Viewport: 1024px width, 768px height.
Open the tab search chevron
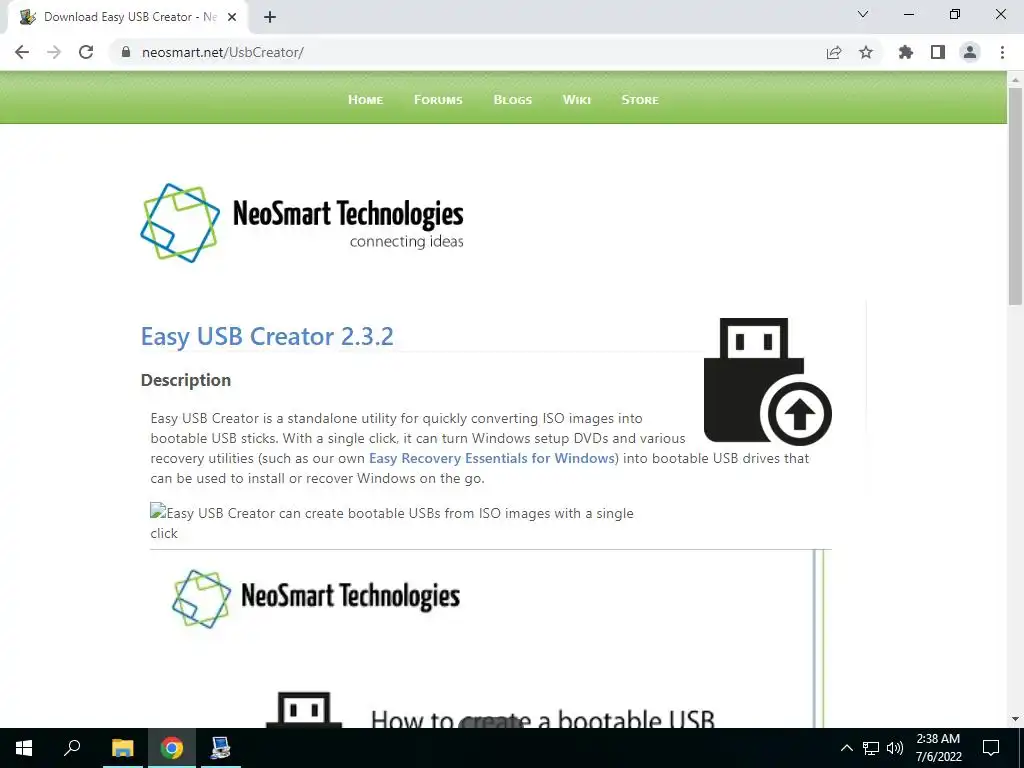pyautogui.click(x=863, y=14)
